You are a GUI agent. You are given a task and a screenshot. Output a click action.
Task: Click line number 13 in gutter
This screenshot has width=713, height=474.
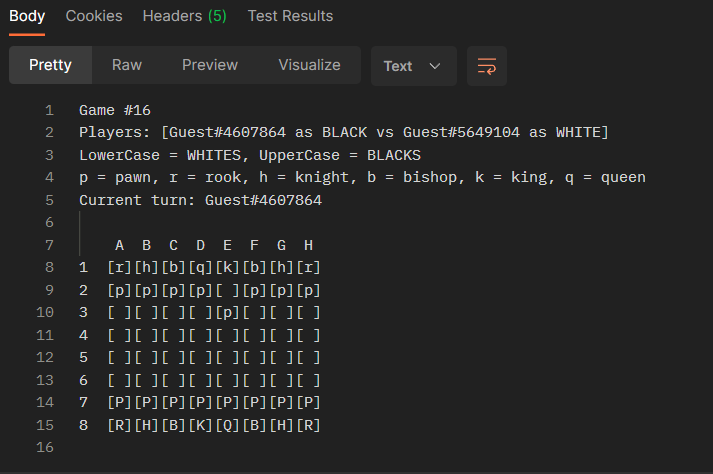(x=45, y=380)
